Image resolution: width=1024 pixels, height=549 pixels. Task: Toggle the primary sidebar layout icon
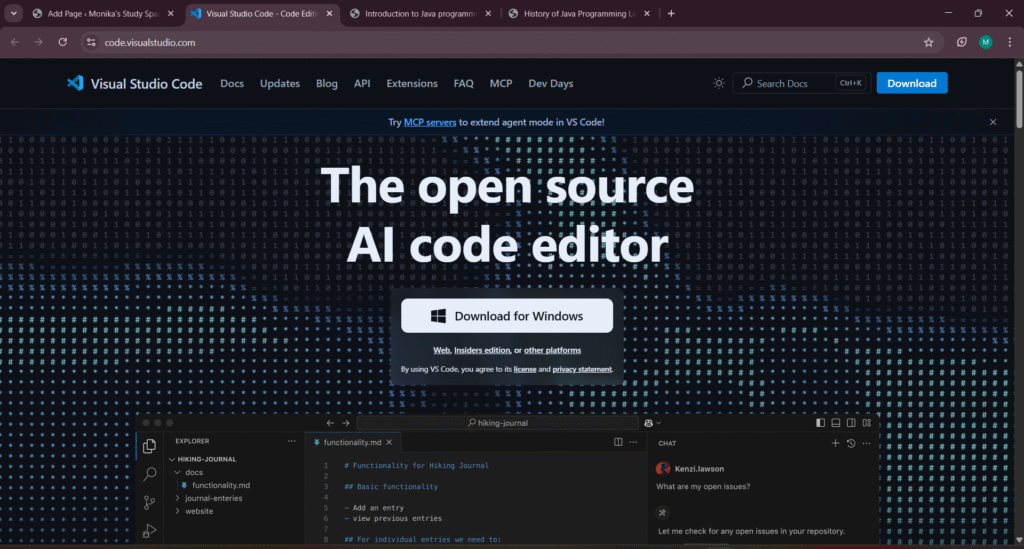tap(820, 423)
